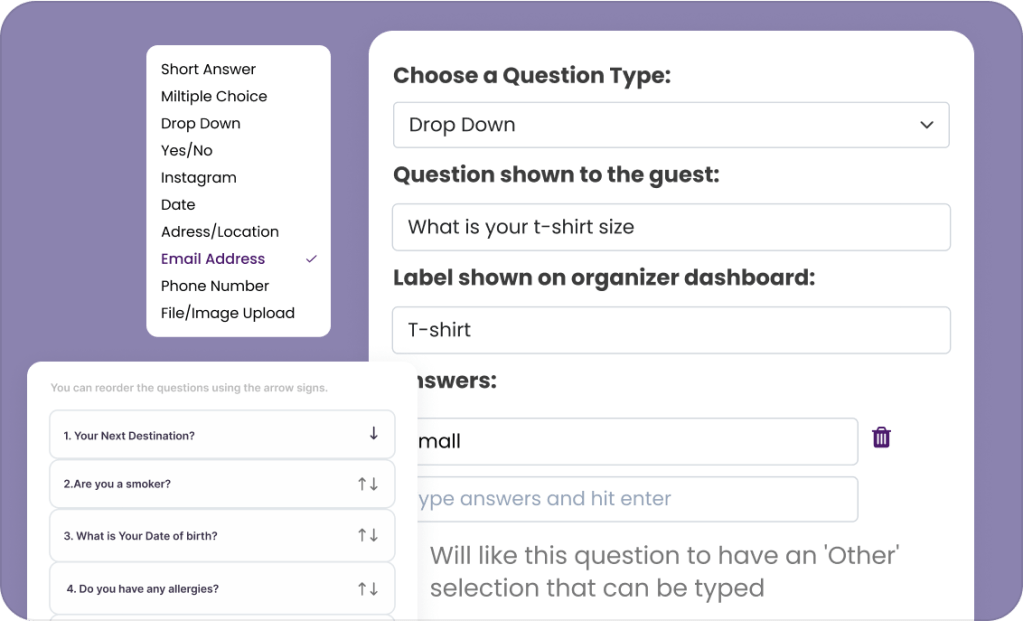
Task: Toggle the 'Other' selection option text
Action: [664, 571]
